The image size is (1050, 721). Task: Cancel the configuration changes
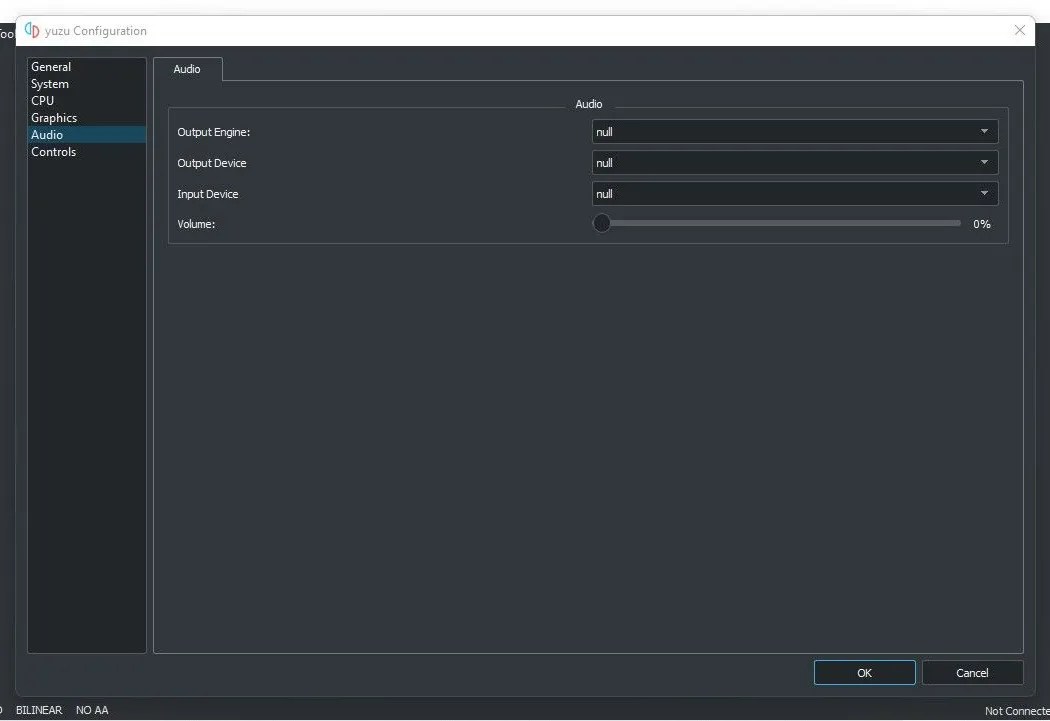point(972,672)
